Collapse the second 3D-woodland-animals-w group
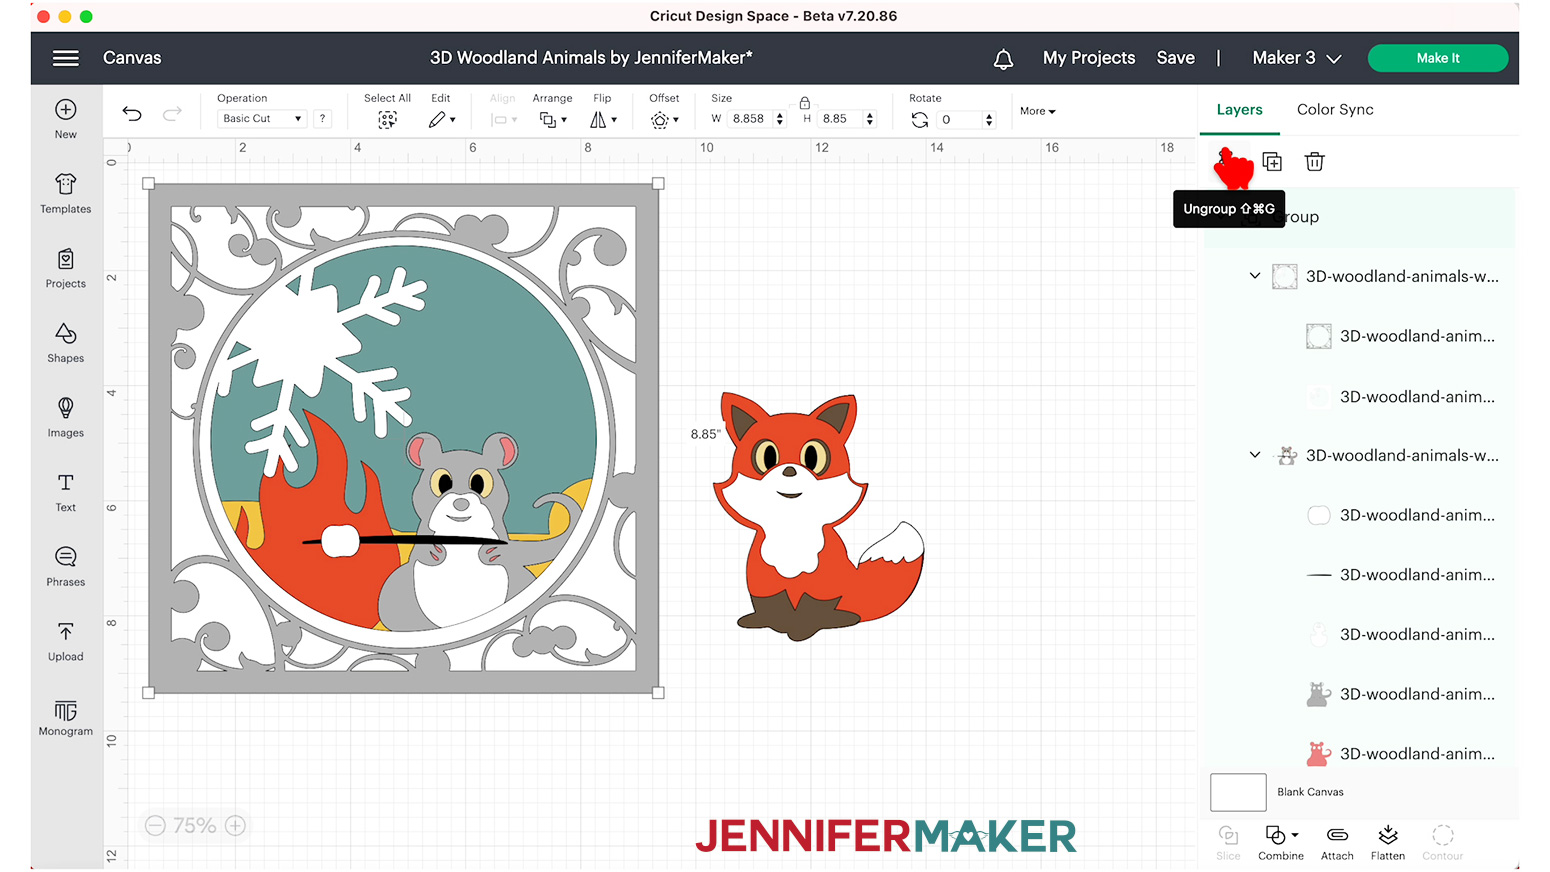Viewport: 1550px width, 872px height. click(1254, 455)
